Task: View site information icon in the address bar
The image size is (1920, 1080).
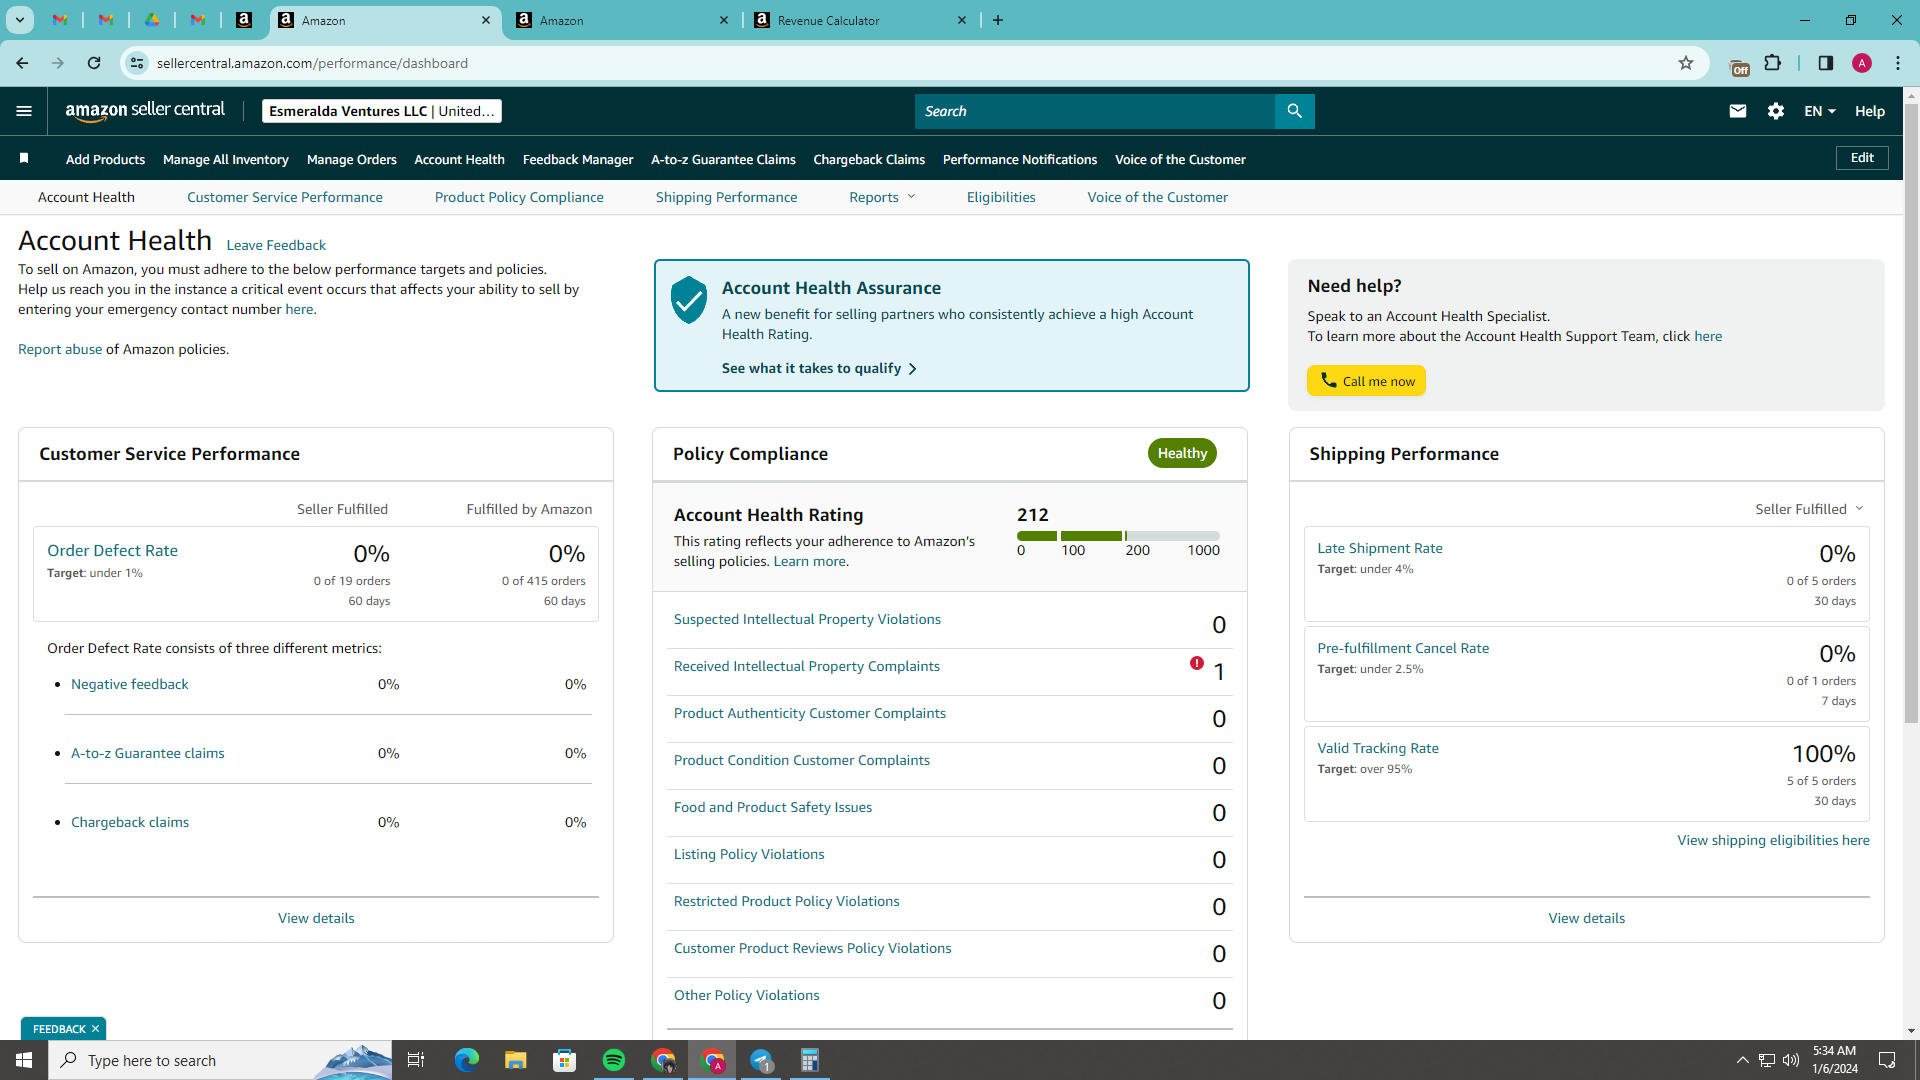Action: pos(137,63)
